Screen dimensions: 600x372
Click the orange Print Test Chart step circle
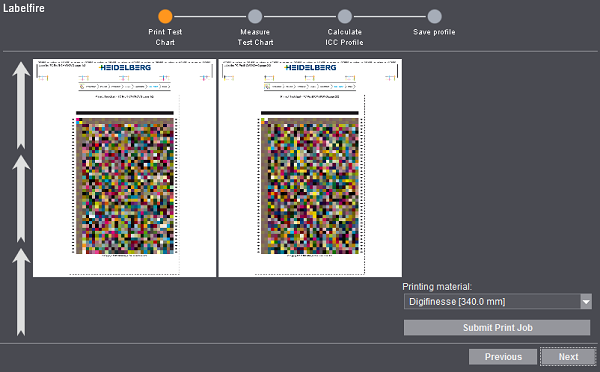pos(165,16)
